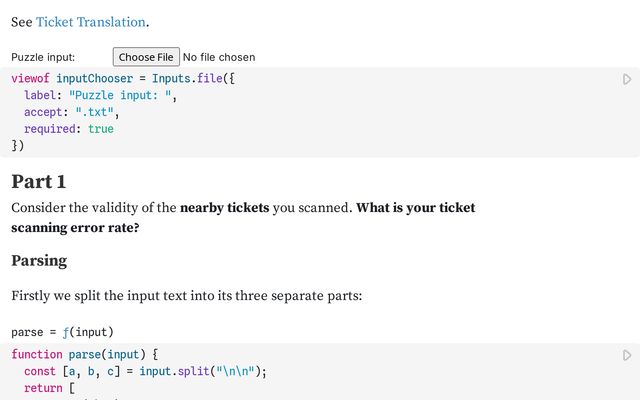Click the closing '})' of inputChooser cell
640x400 pixels.
(x=17, y=146)
